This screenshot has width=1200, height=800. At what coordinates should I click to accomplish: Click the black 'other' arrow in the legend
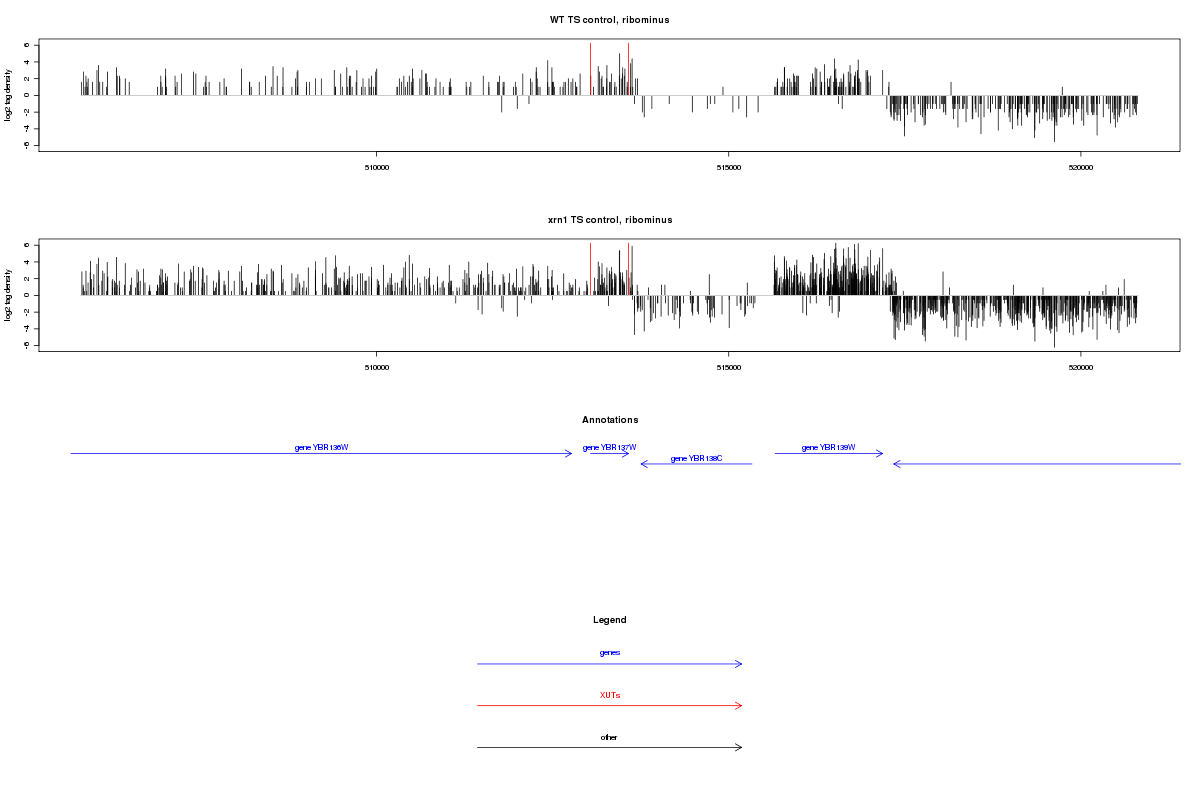tap(609, 747)
